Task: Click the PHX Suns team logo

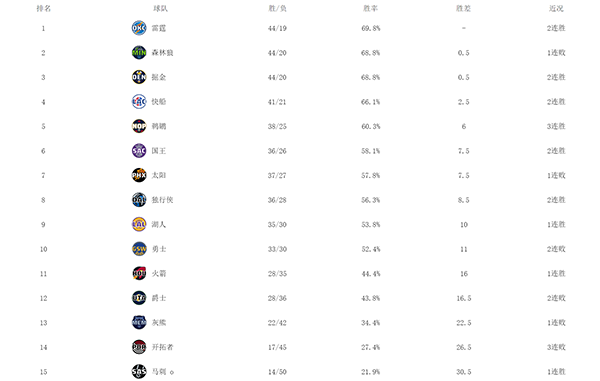Action: (139, 175)
